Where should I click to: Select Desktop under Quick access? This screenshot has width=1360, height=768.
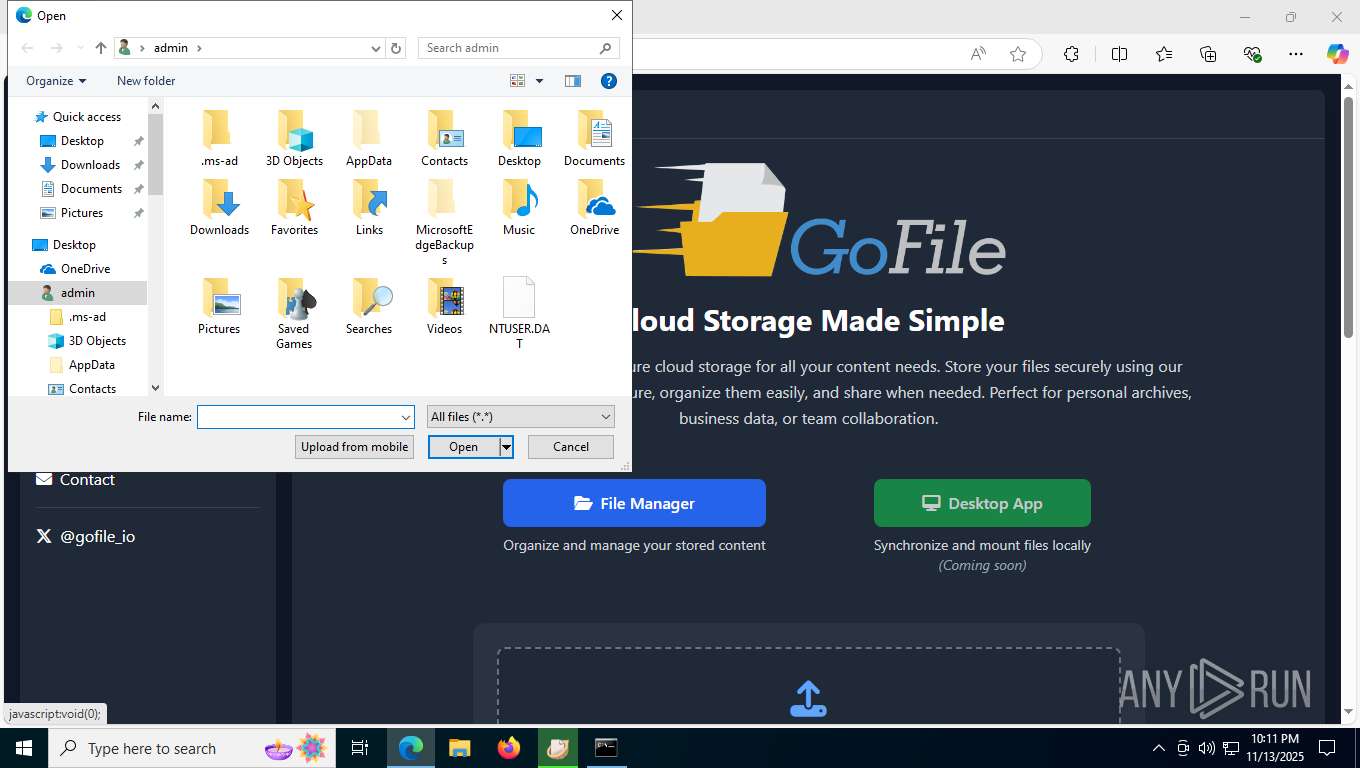coord(82,141)
